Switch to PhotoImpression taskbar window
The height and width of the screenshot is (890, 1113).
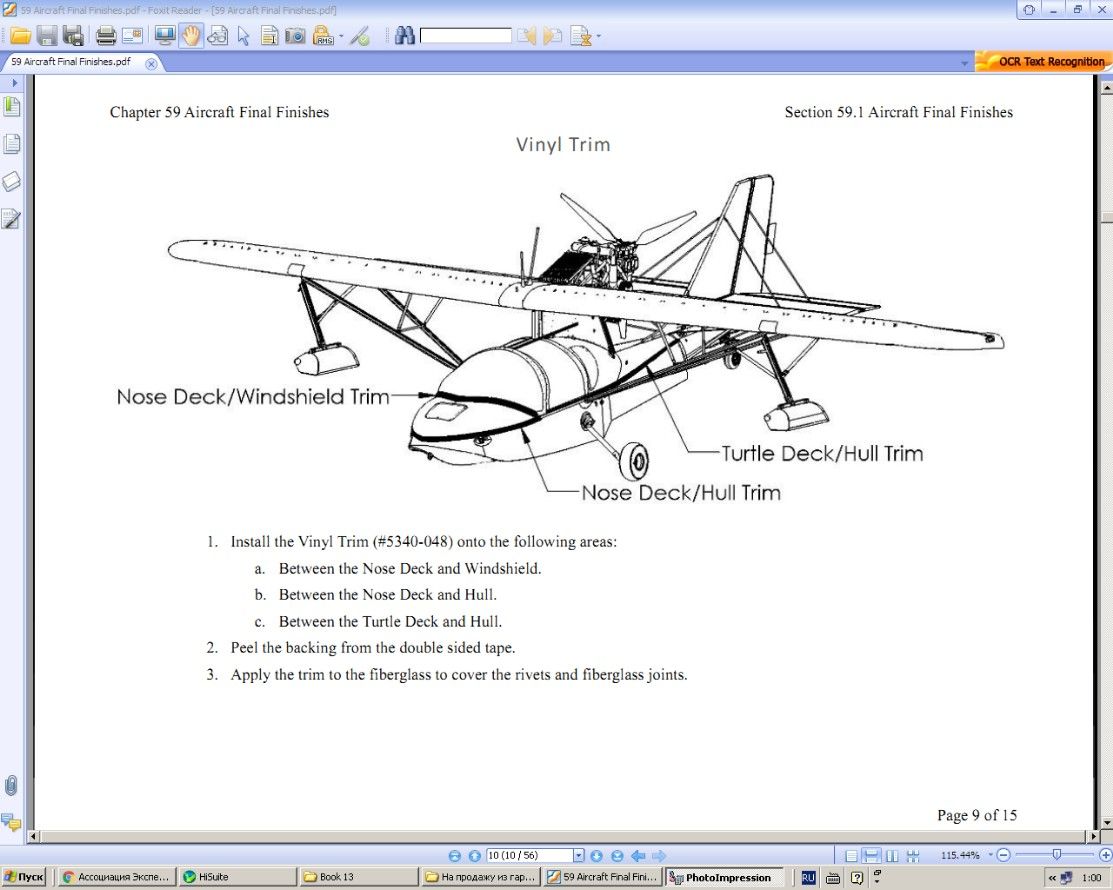[724, 877]
